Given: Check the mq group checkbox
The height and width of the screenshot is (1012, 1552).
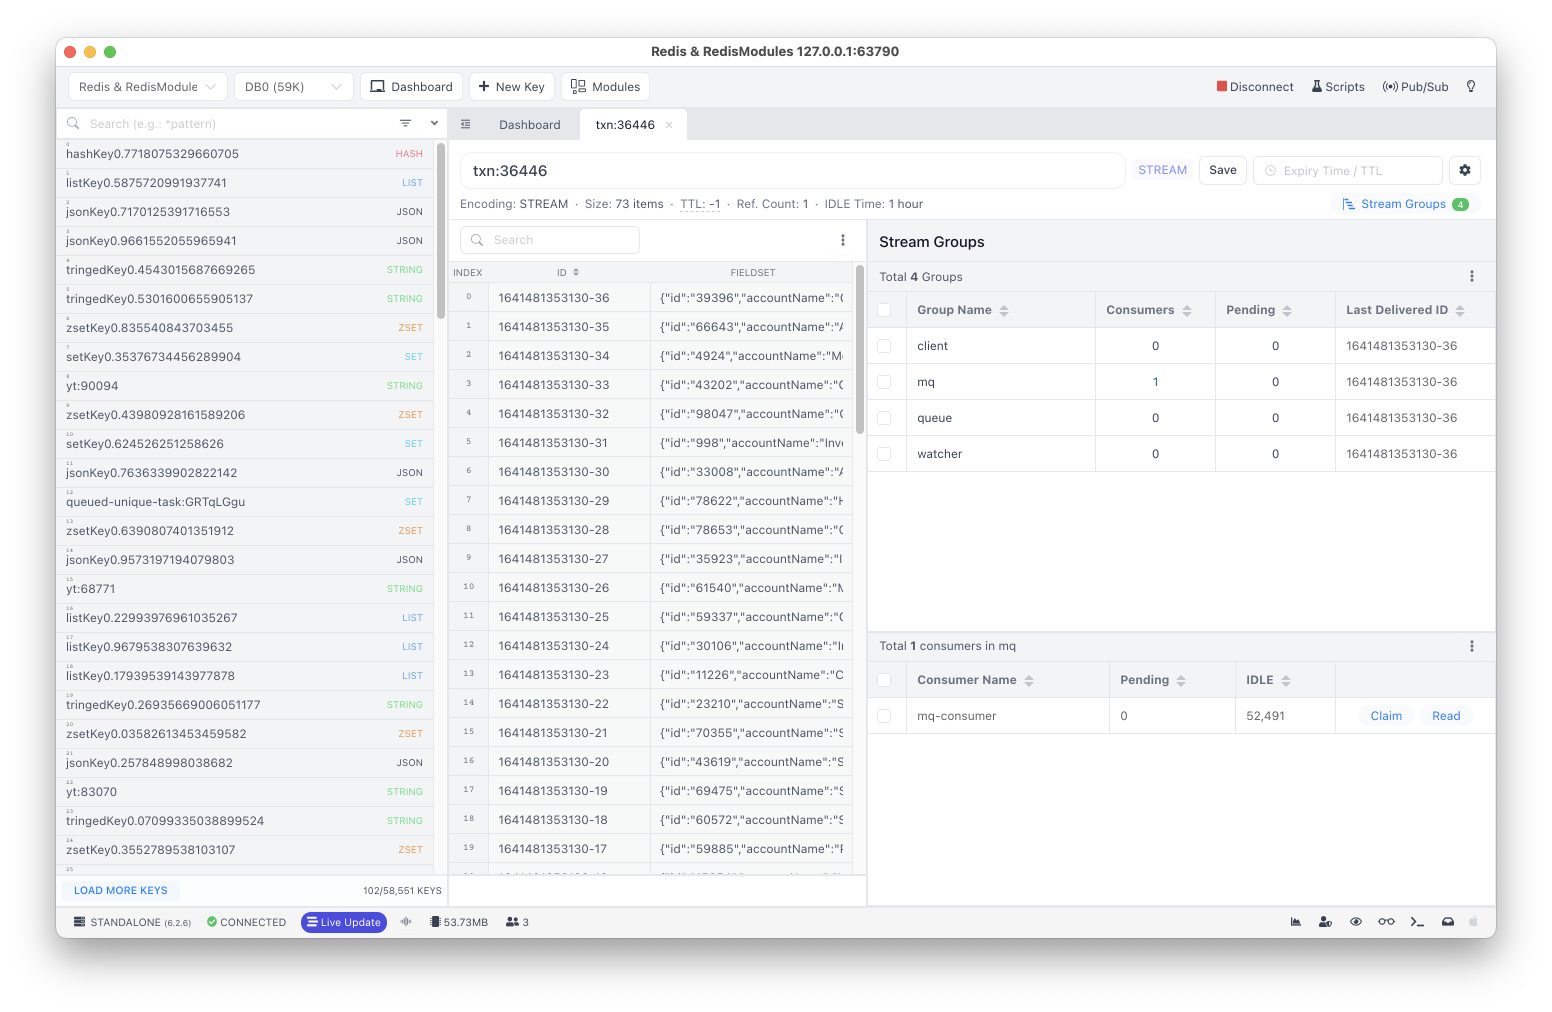Looking at the screenshot, I should (884, 382).
